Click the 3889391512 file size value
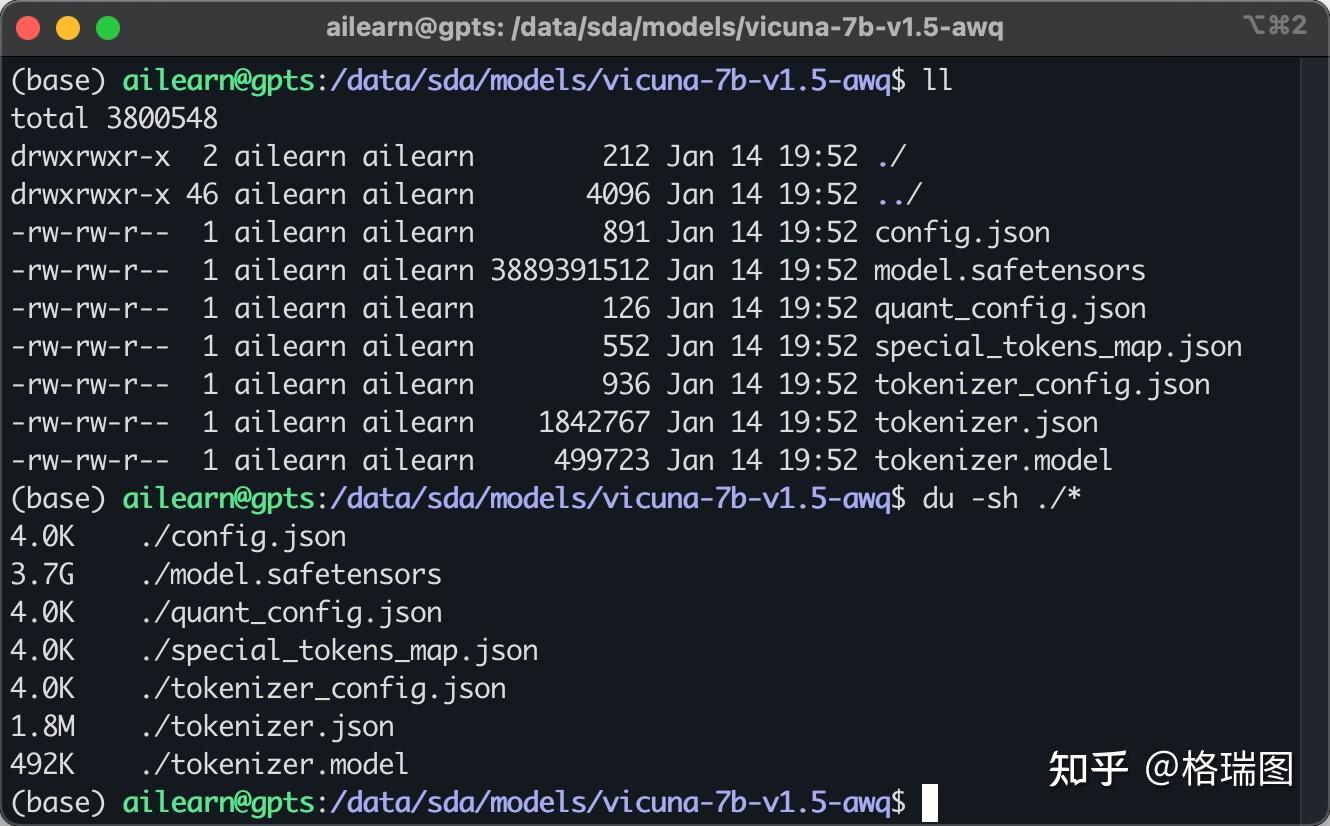Screen dimensions: 1330x826 tap(570, 270)
